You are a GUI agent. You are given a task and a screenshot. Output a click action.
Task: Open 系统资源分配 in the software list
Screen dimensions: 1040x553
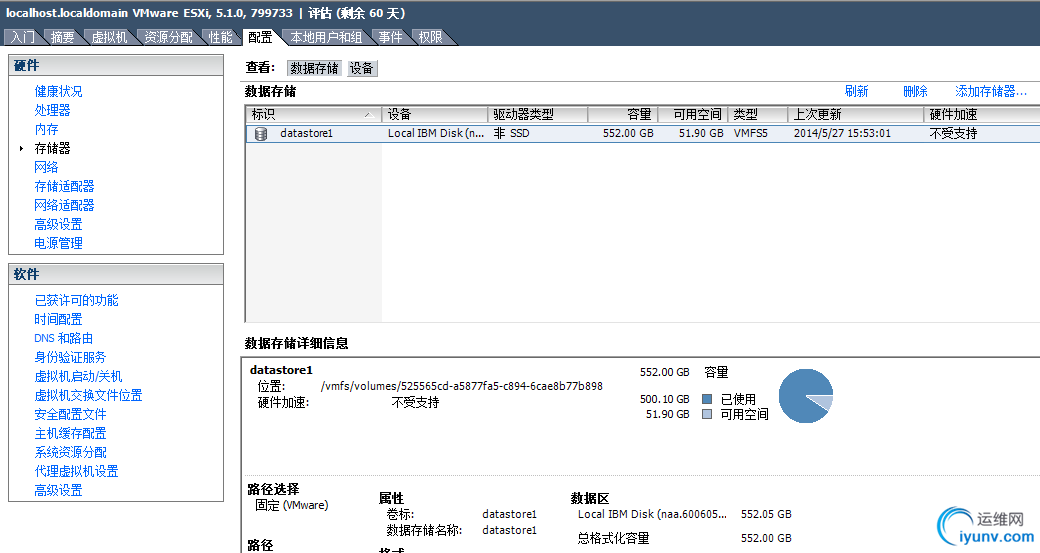pos(70,452)
